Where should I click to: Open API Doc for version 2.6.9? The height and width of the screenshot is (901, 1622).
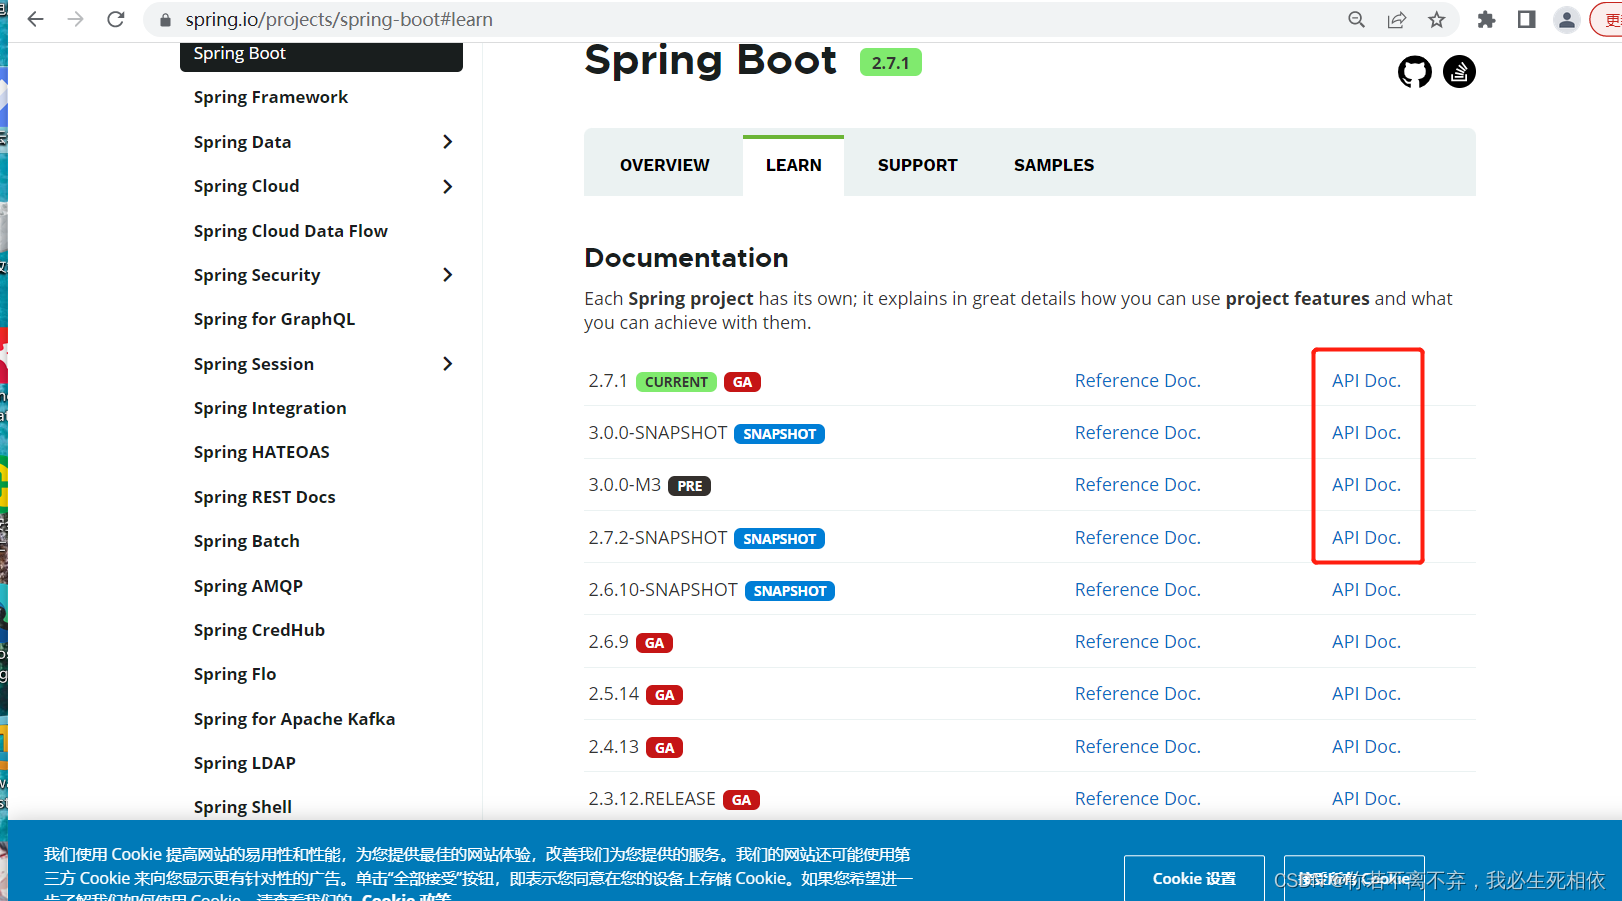point(1366,641)
